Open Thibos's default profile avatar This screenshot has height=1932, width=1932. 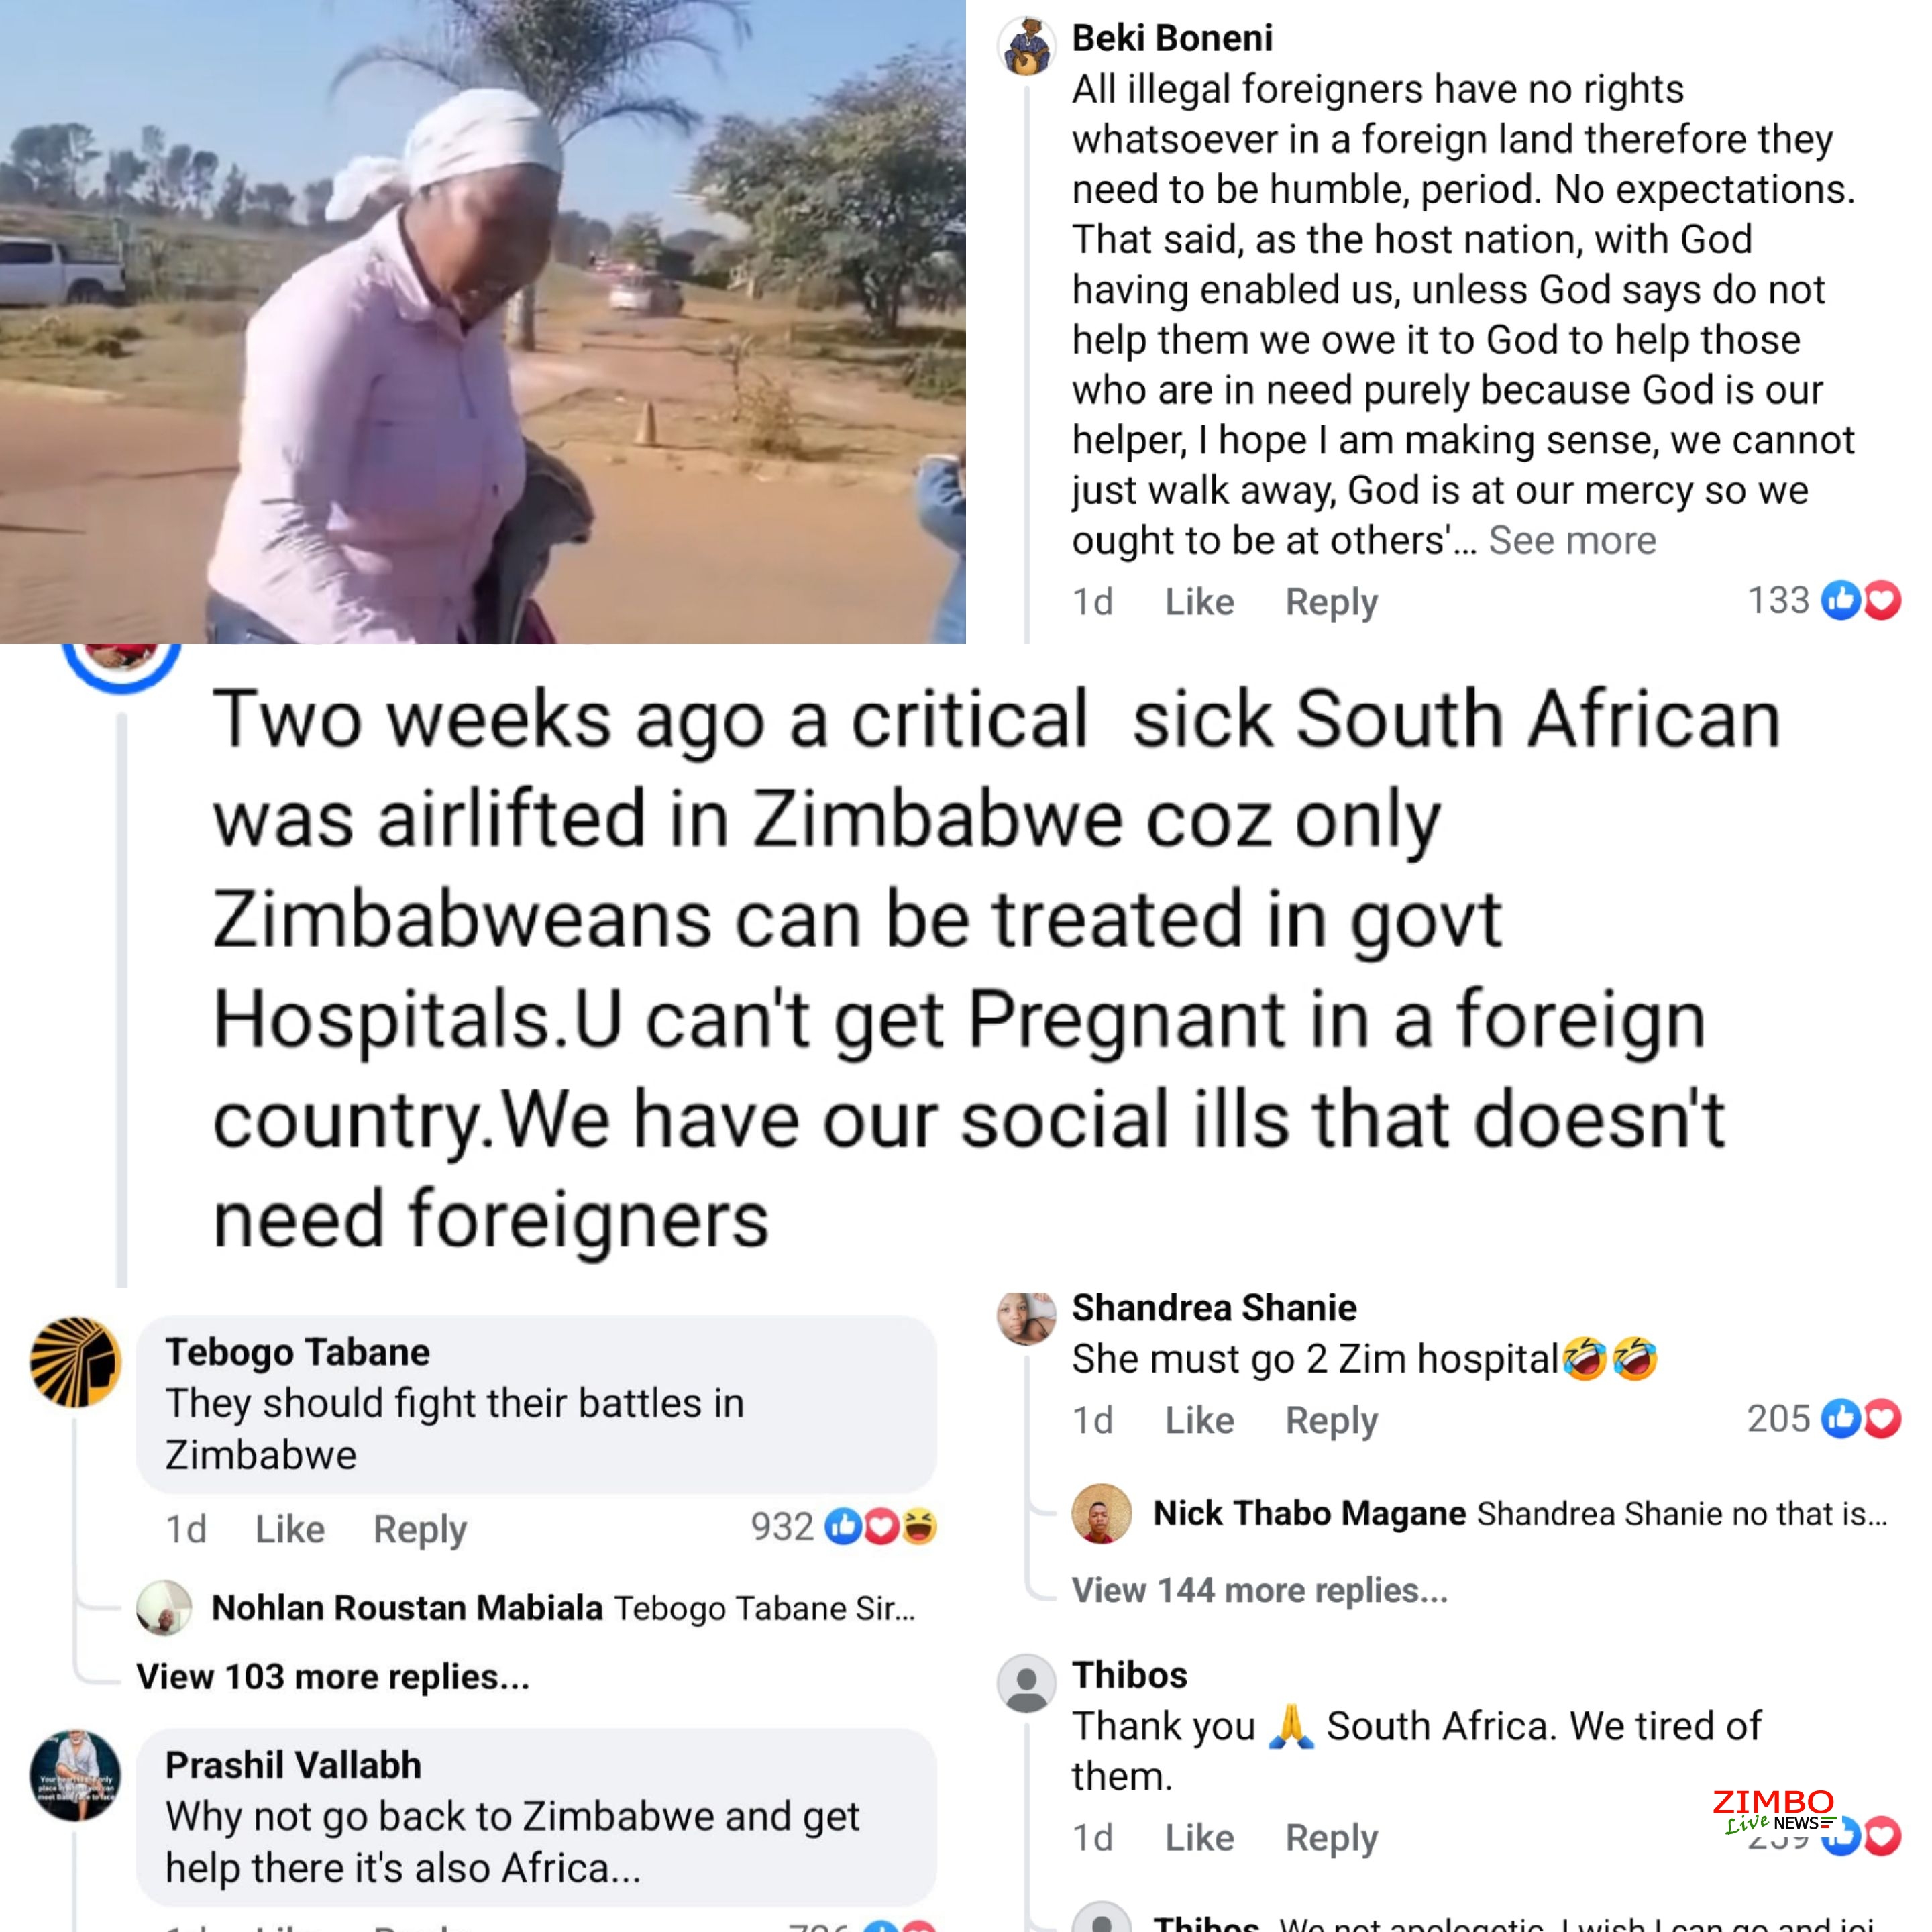[x=1026, y=1683]
